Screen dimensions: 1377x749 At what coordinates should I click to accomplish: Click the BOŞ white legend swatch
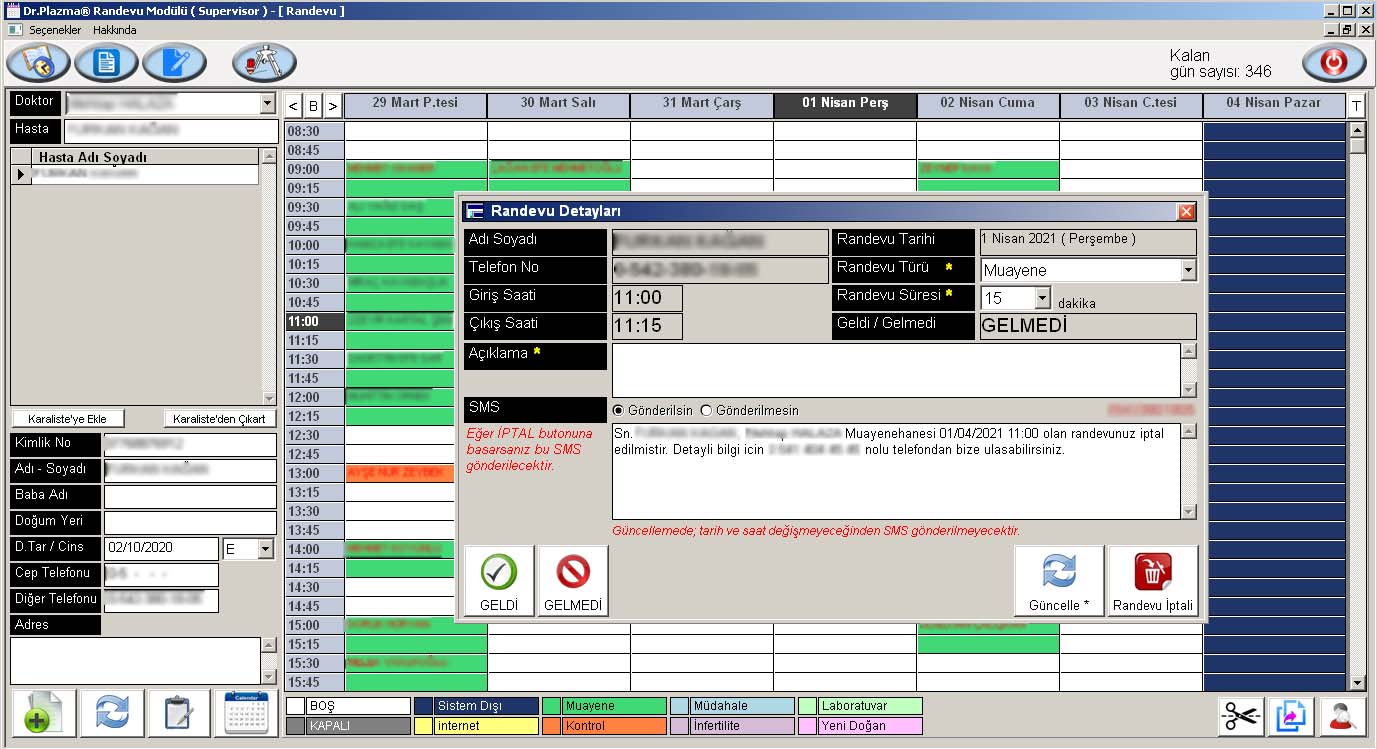(x=295, y=706)
